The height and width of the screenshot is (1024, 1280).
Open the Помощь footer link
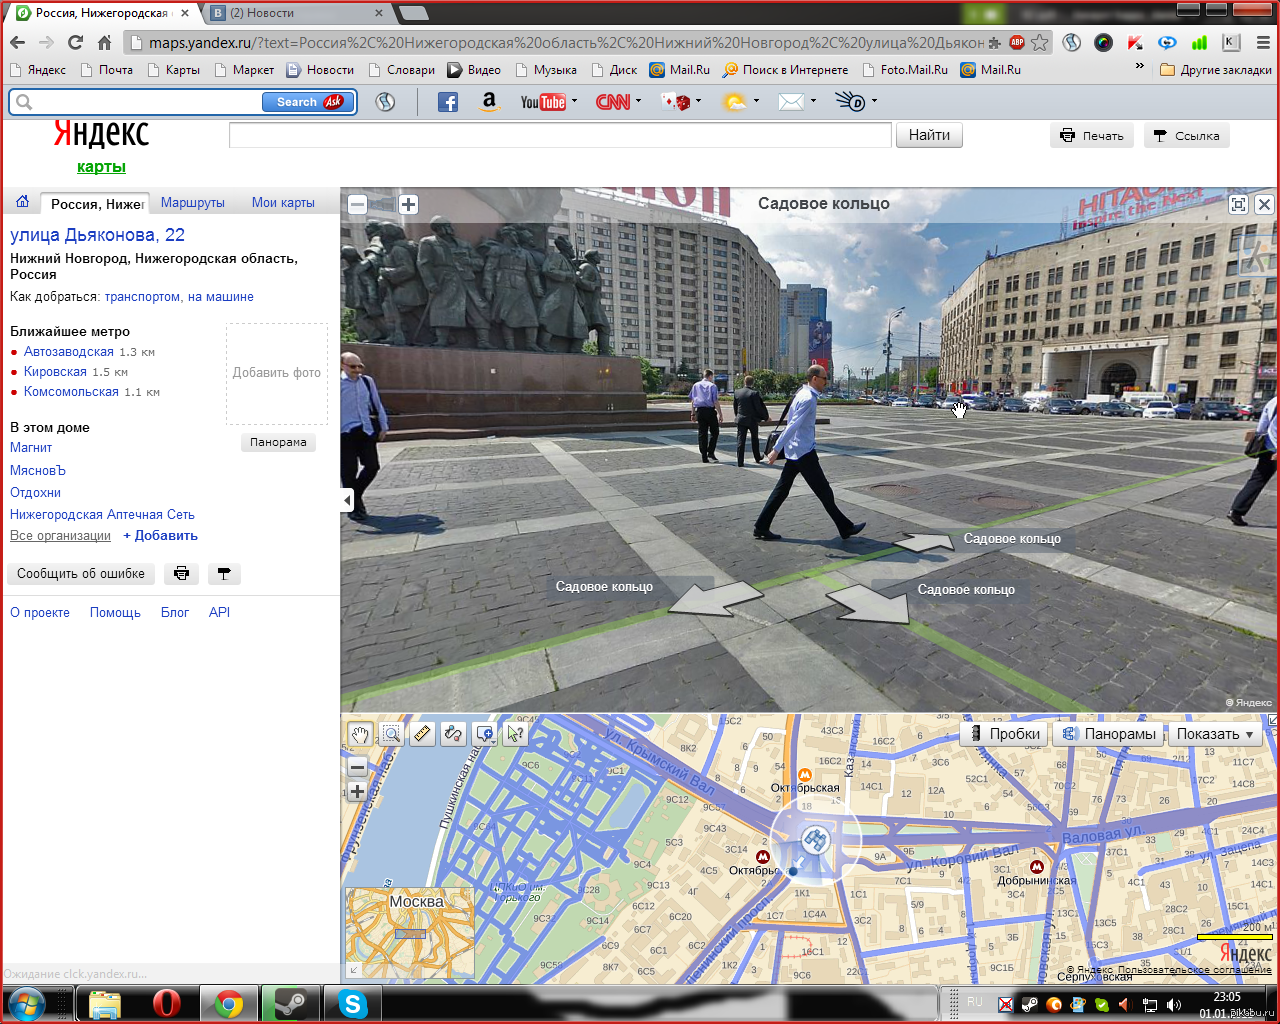pos(115,613)
